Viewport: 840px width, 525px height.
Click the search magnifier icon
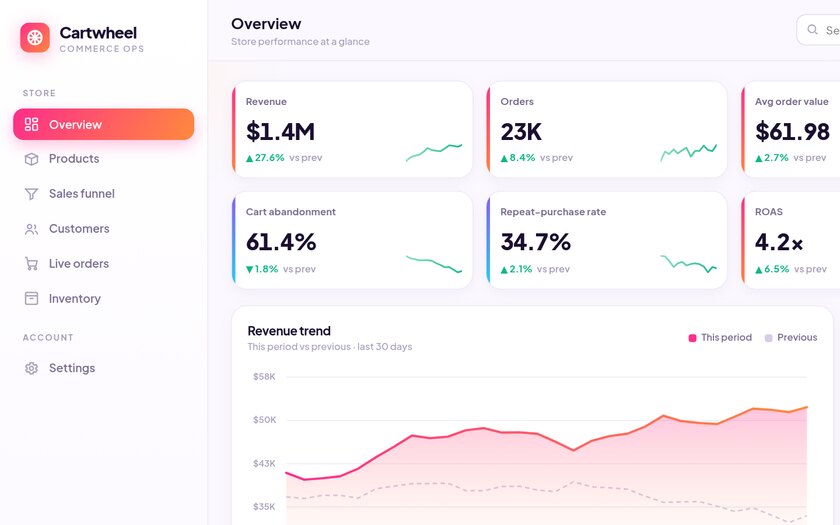click(812, 30)
